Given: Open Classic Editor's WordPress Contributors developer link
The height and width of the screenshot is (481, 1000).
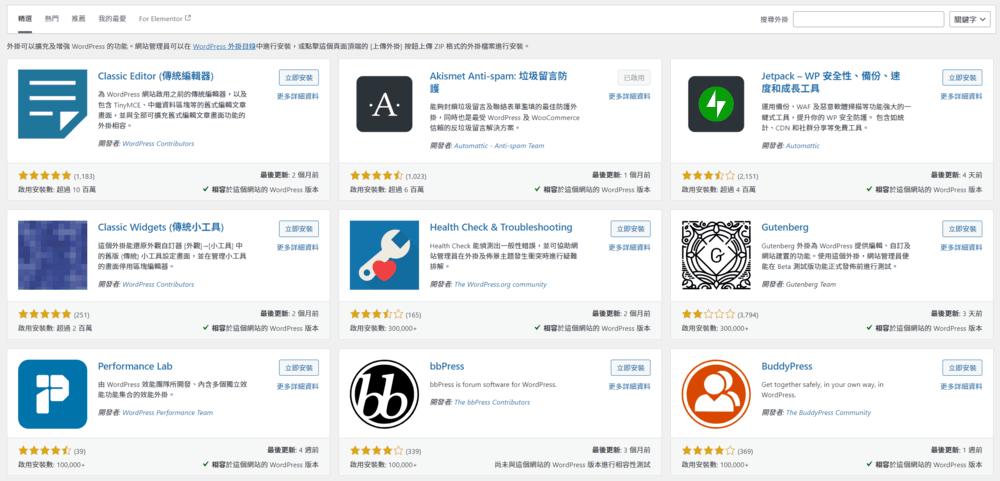Looking at the screenshot, I should [x=158, y=144].
